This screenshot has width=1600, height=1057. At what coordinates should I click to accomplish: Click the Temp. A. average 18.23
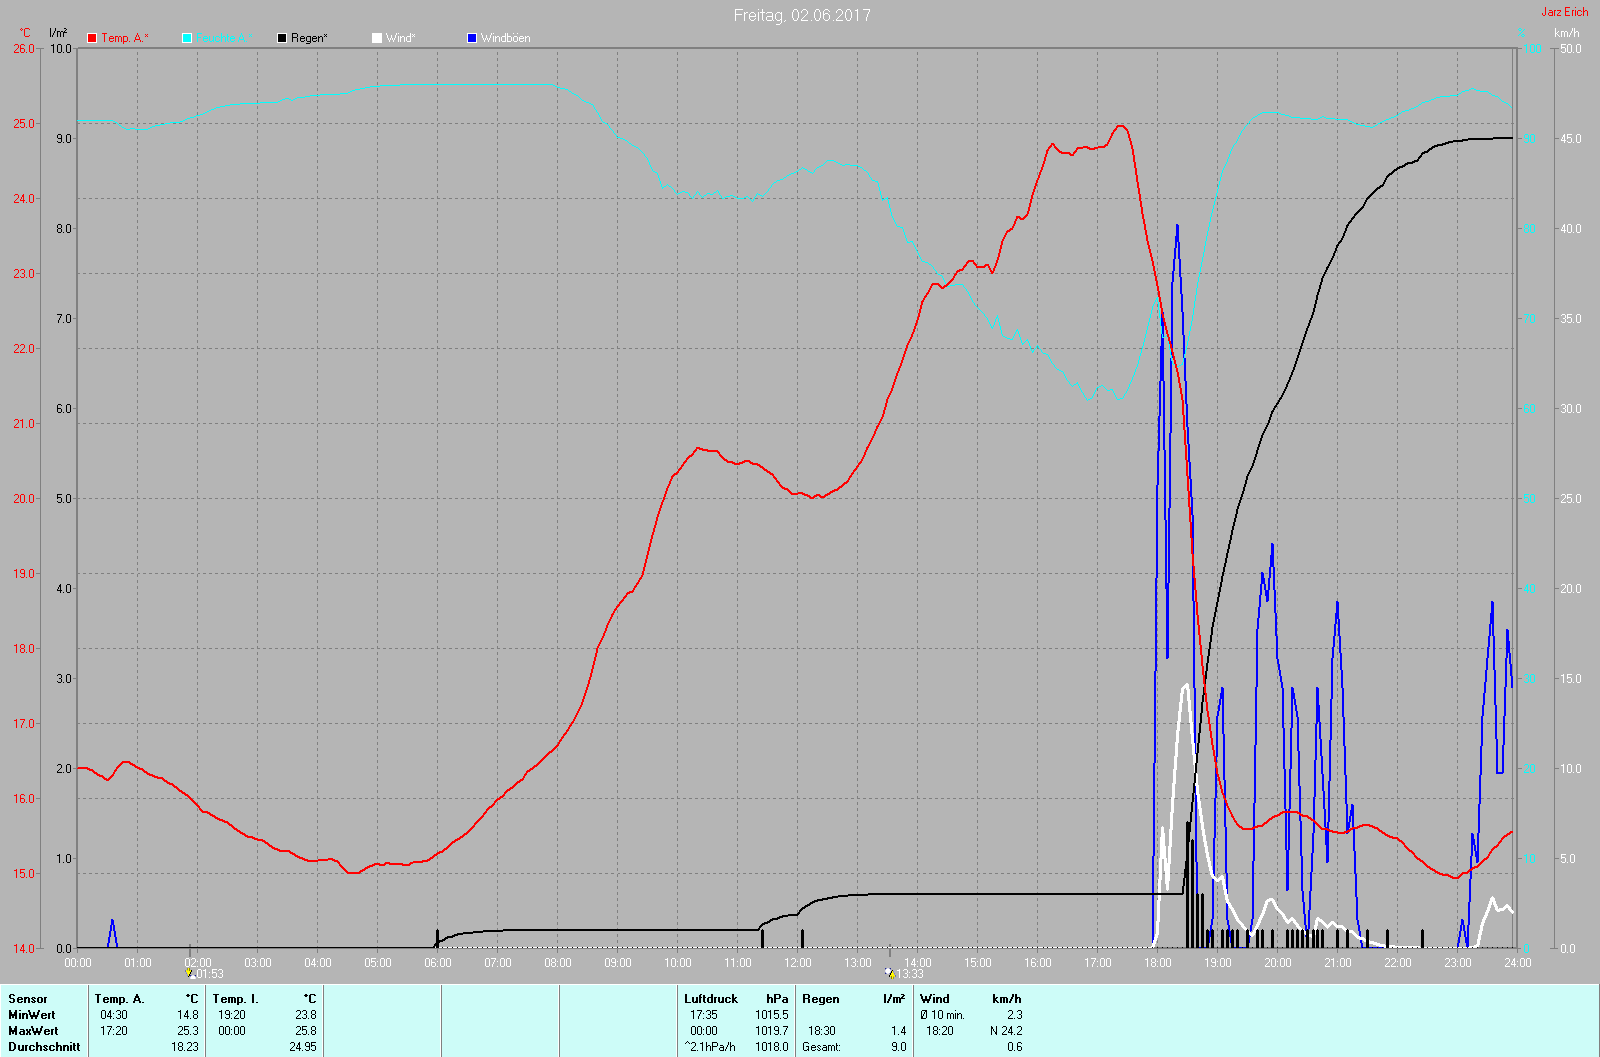tap(185, 1047)
